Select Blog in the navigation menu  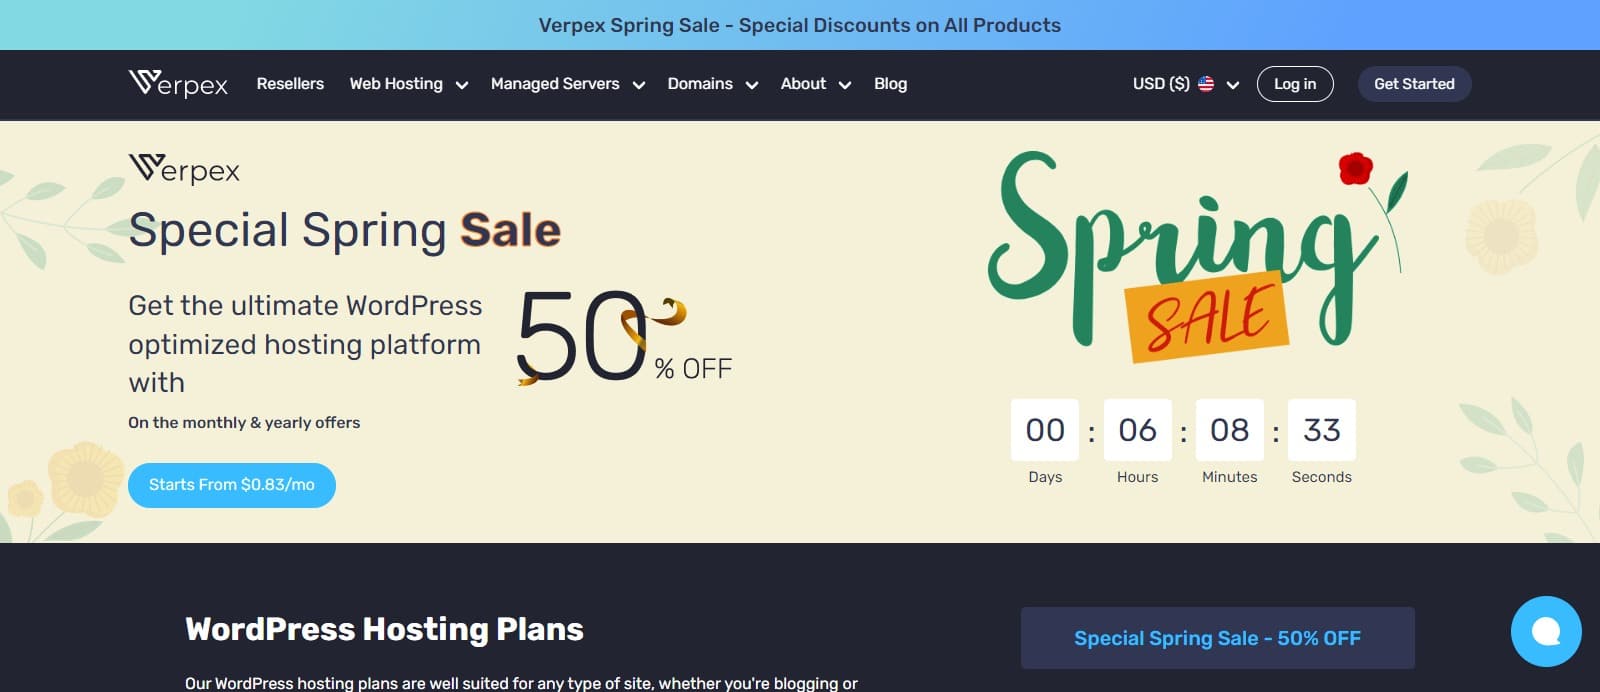[x=890, y=84]
